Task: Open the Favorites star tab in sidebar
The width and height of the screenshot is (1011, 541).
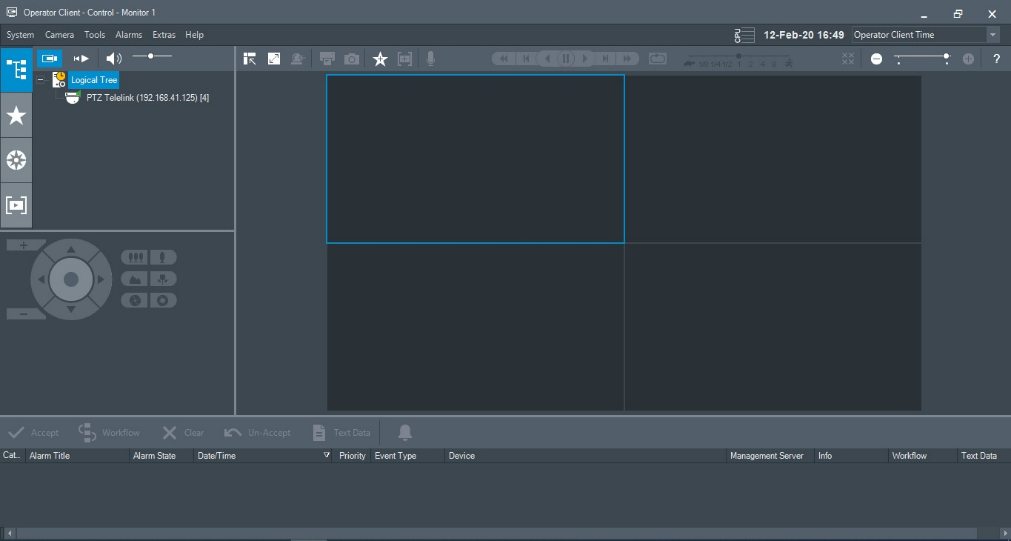Action: [x=17, y=116]
